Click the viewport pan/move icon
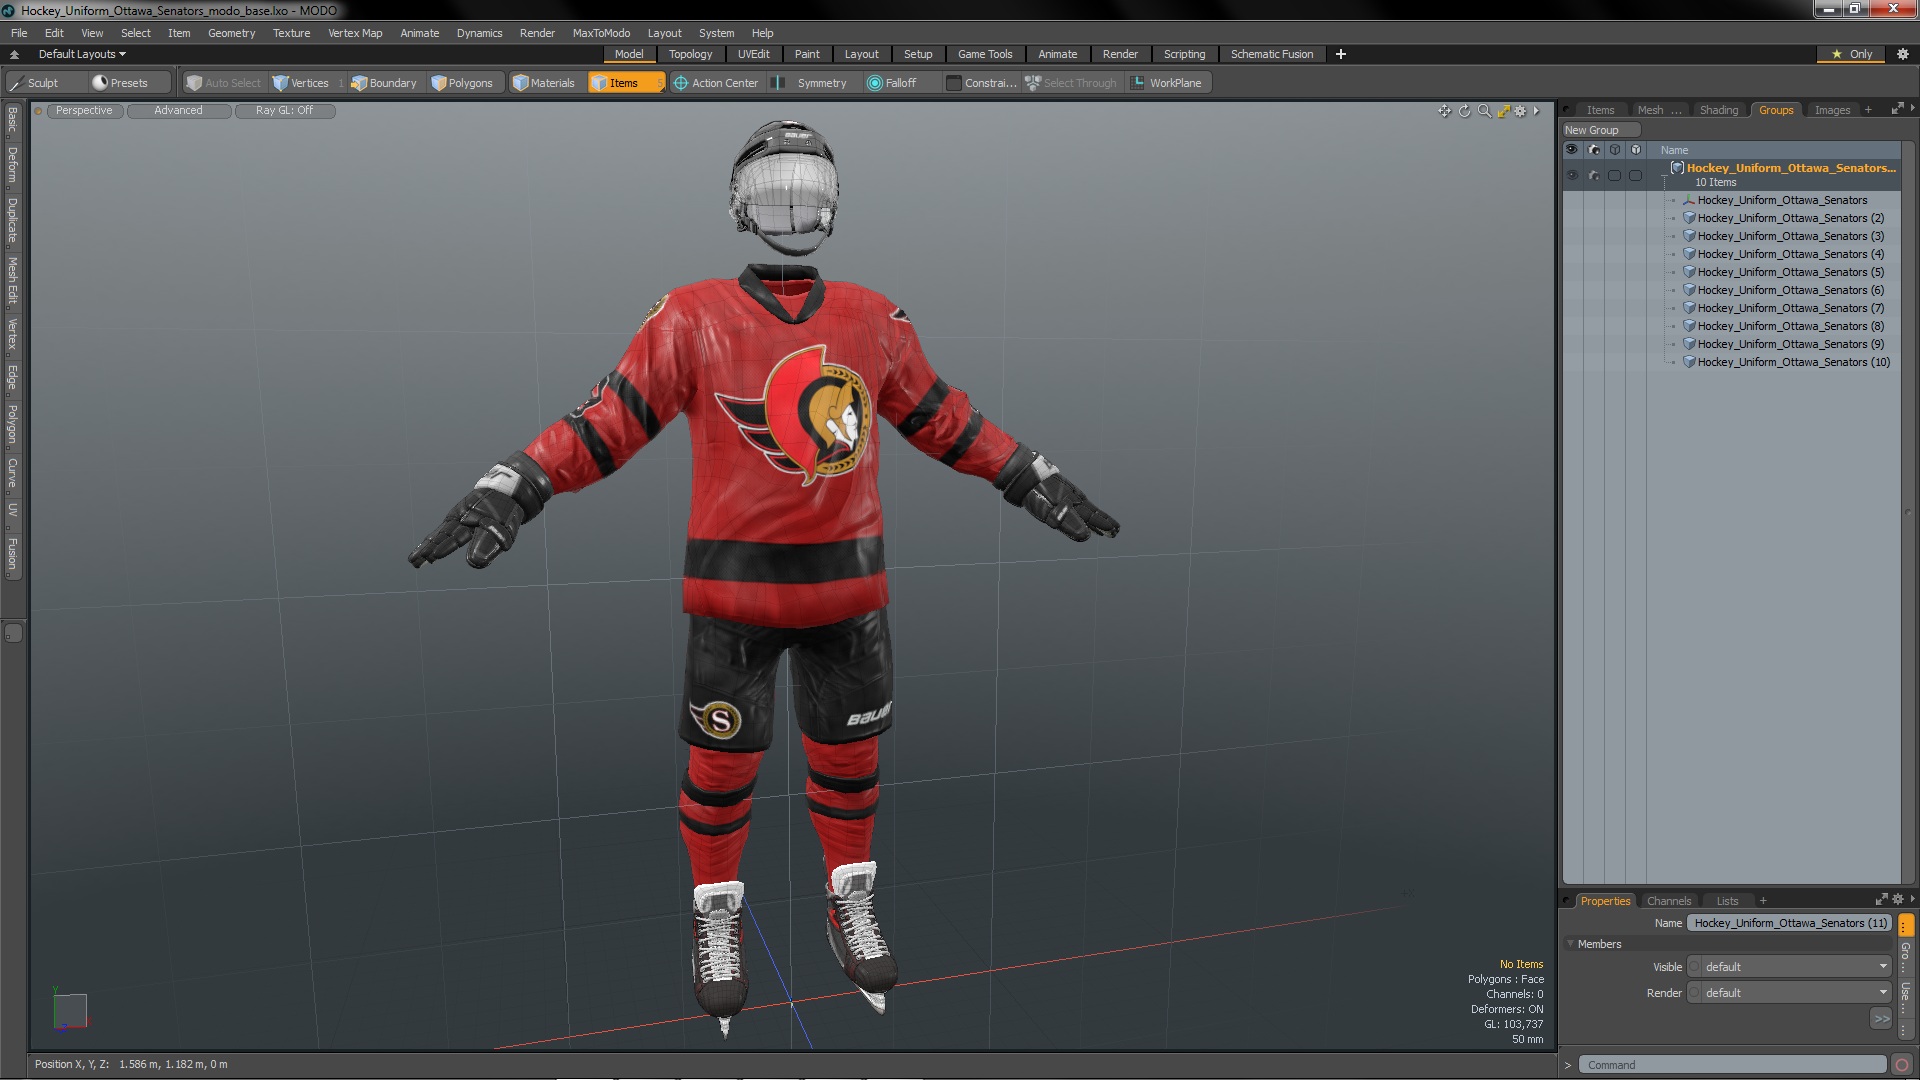This screenshot has height=1080, width=1920. [1444, 111]
